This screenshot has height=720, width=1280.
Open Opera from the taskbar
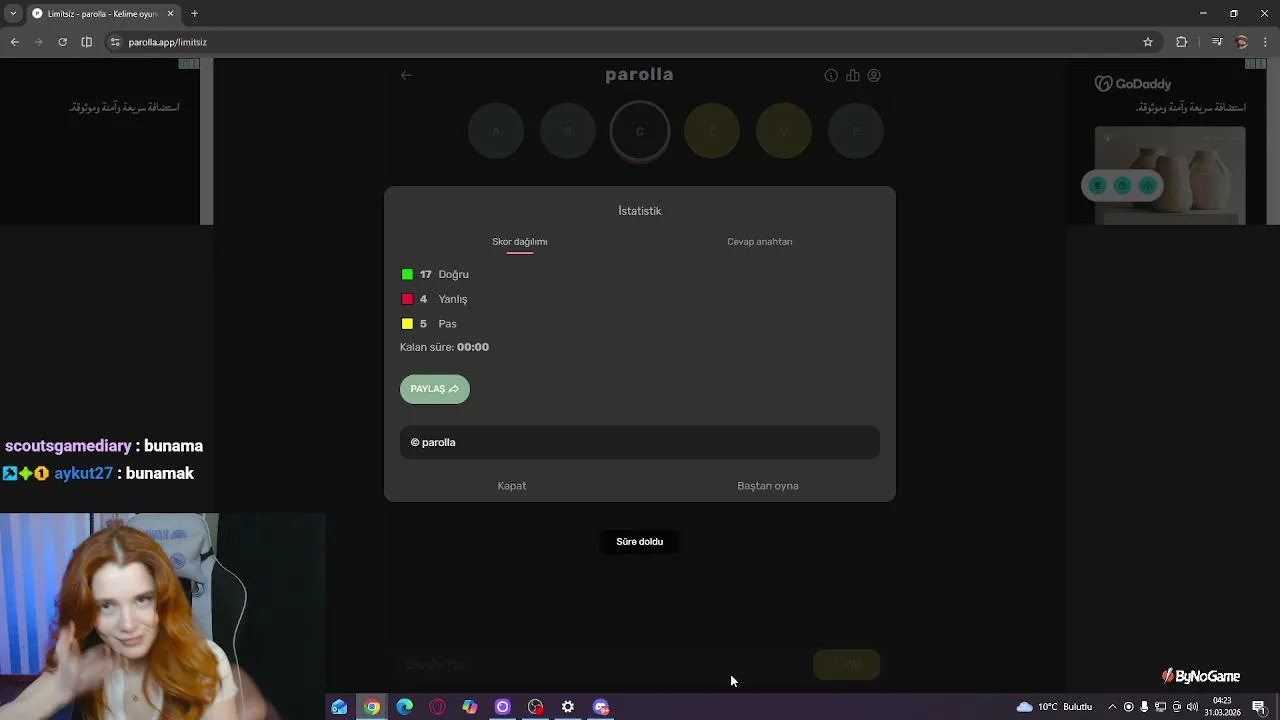click(x=437, y=707)
